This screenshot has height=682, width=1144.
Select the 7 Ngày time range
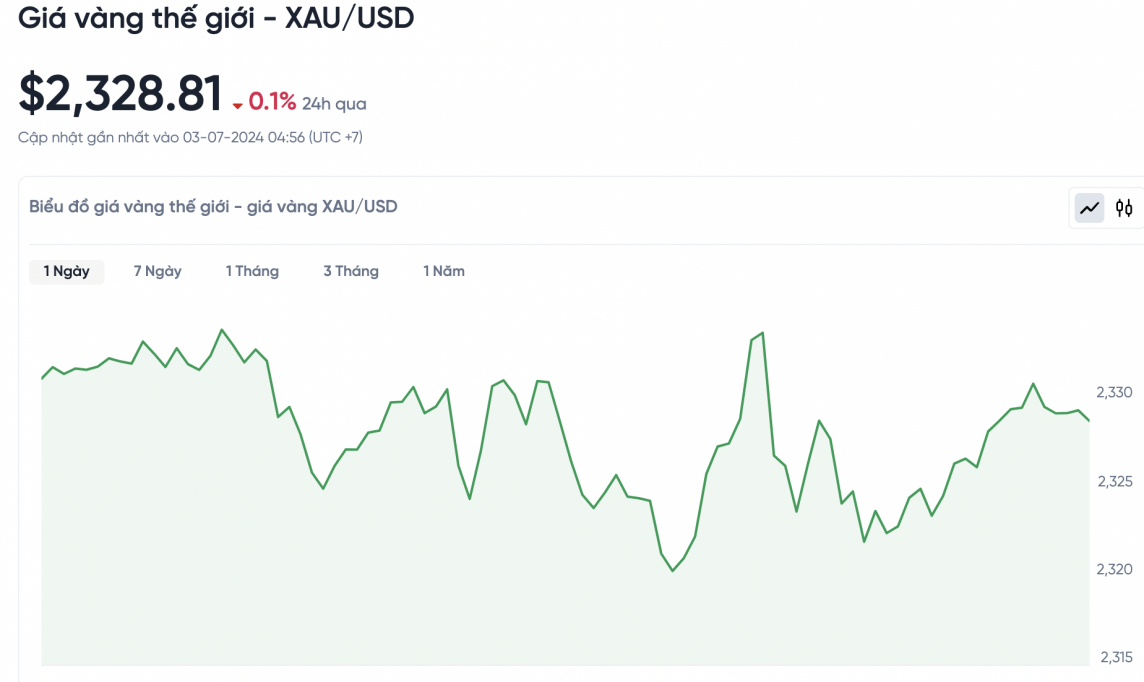click(157, 271)
